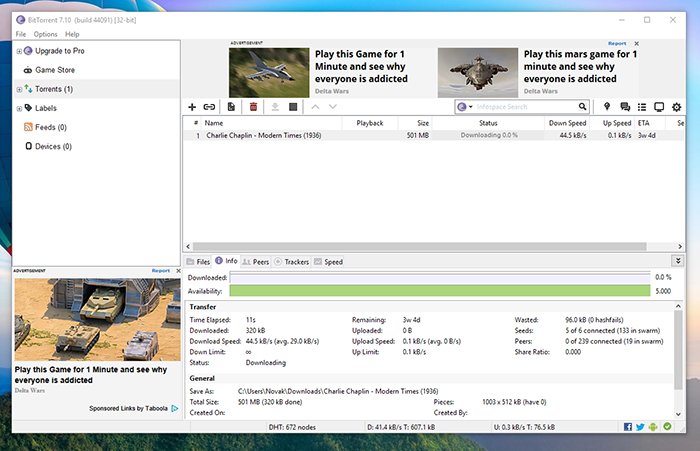
Task: Click the chat bubbles toolbar icon
Action: [625, 107]
